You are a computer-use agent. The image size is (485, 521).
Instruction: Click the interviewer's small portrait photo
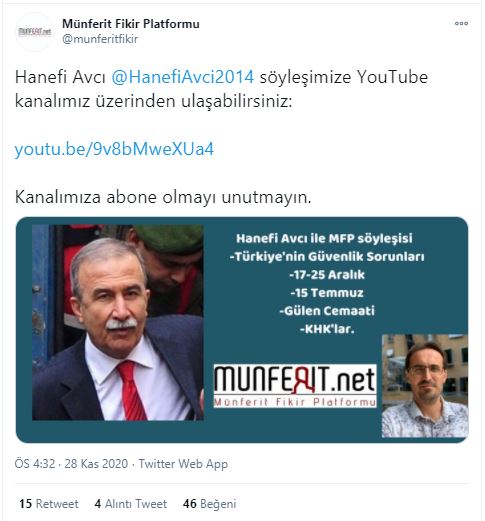click(425, 386)
